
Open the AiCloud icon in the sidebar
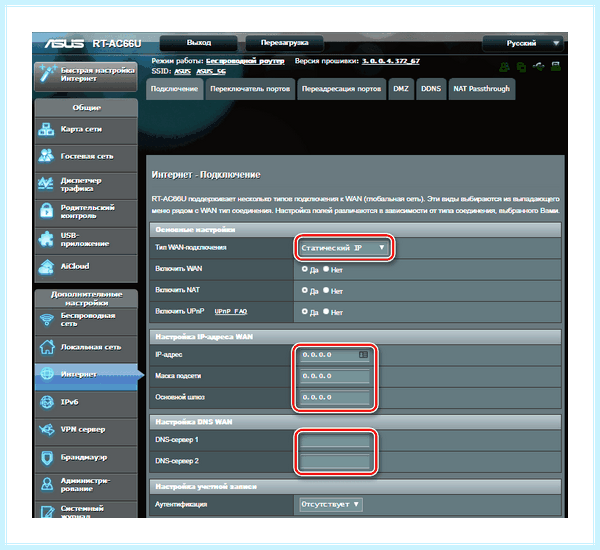click(x=46, y=267)
